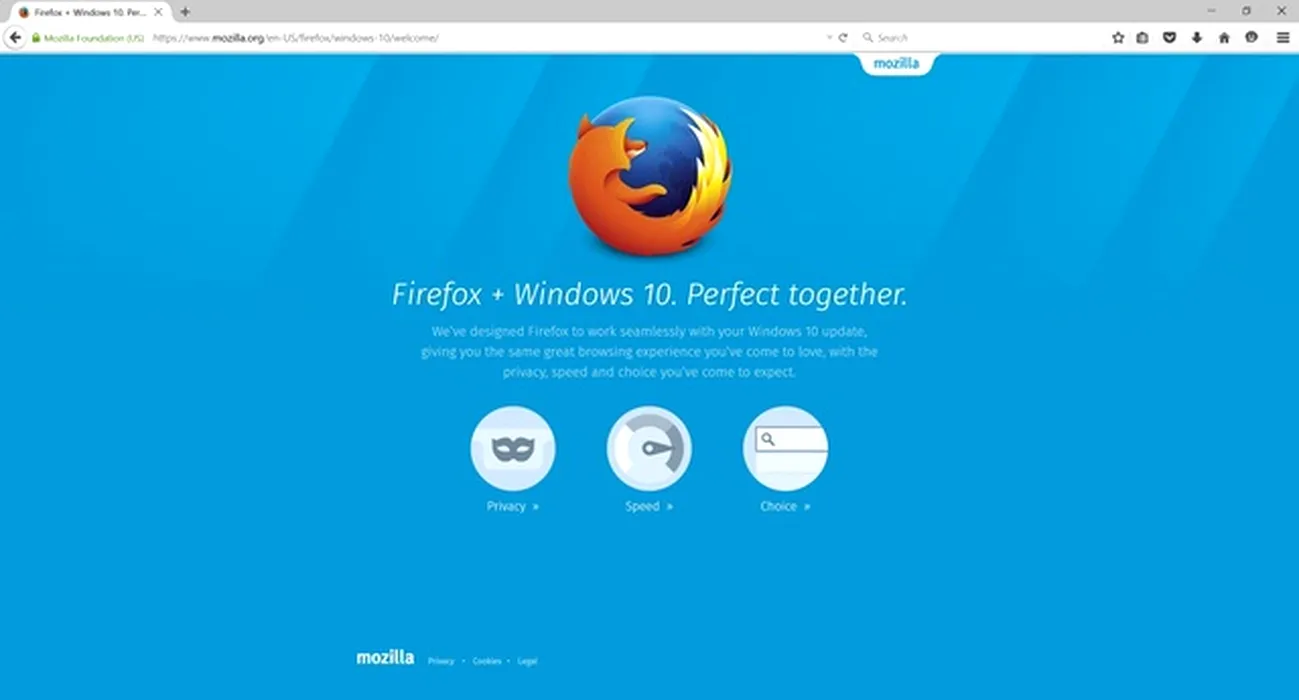Reload the current page

843,37
